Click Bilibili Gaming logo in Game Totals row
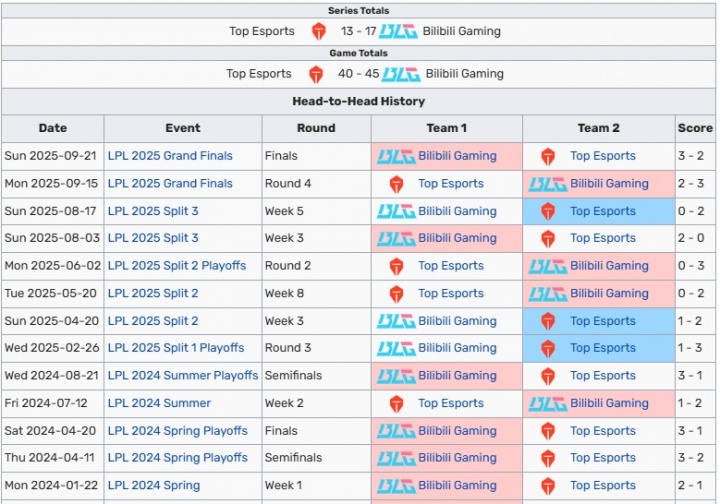 (x=401, y=74)
